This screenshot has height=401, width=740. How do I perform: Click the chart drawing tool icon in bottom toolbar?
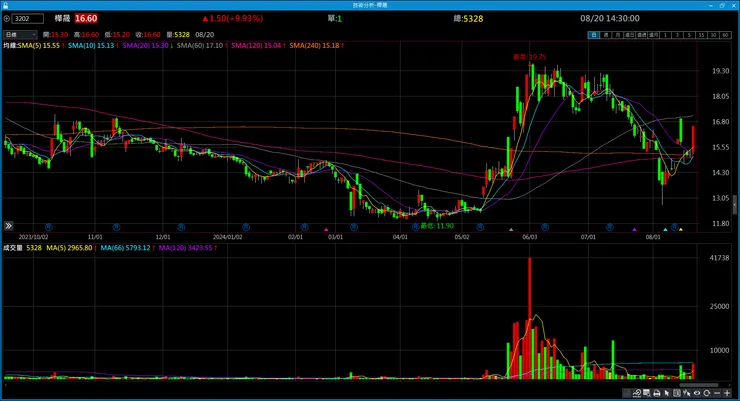637,393
